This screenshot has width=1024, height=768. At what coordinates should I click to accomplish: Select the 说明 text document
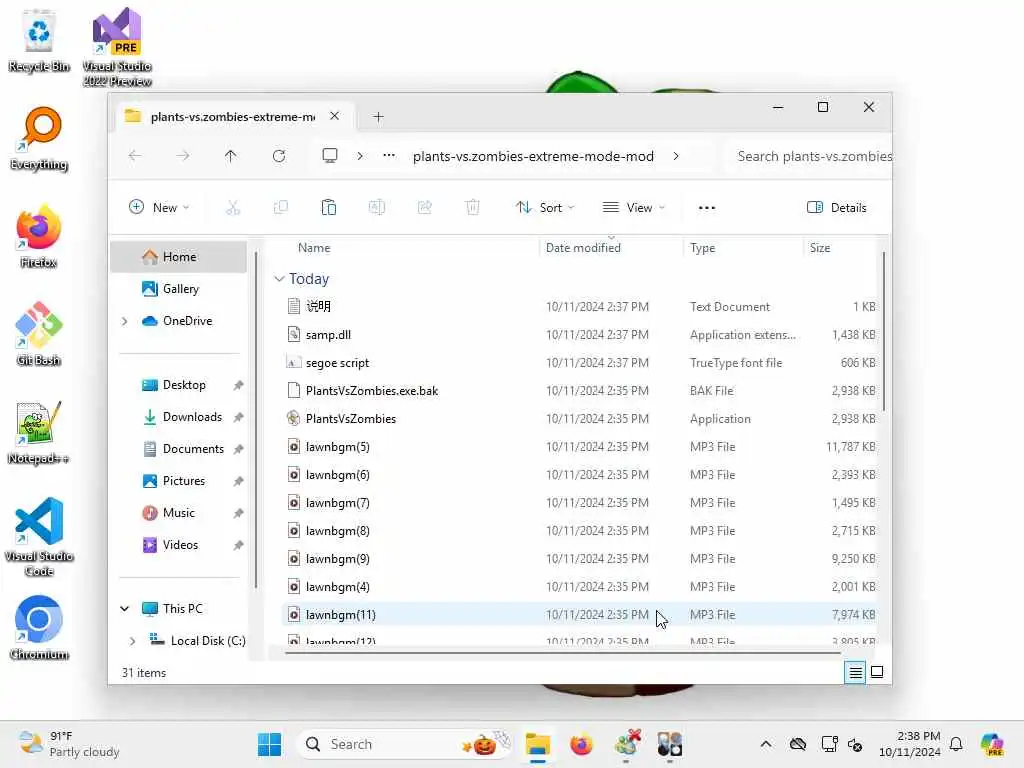coord(579,307)
